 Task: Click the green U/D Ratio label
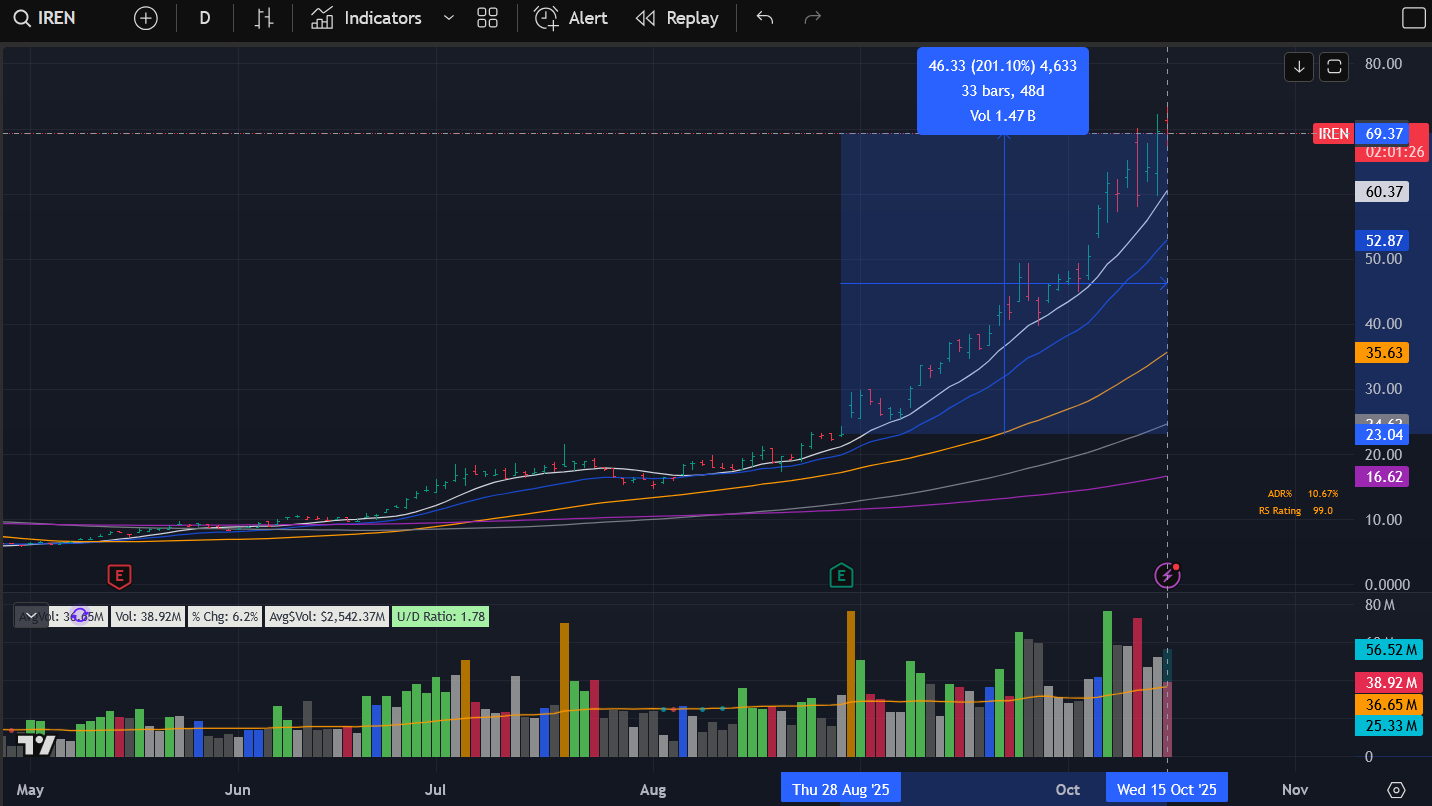[x=441, y=617]
